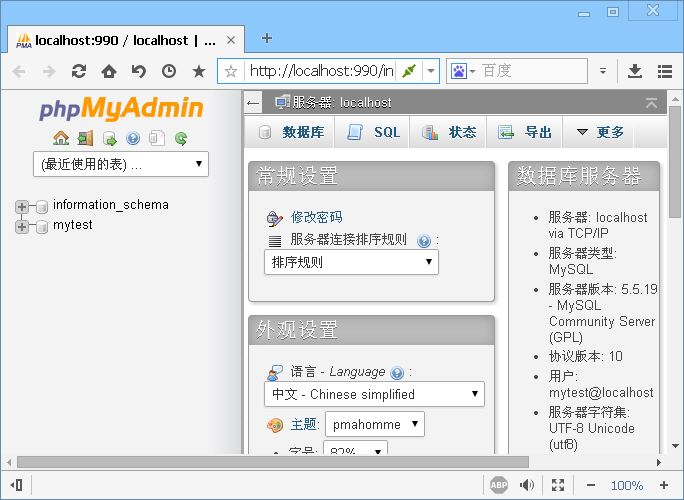
Task: Click the scroll right arrow on horizontal scrollbar
Action: pyautogui.click(x=659, y=462)
